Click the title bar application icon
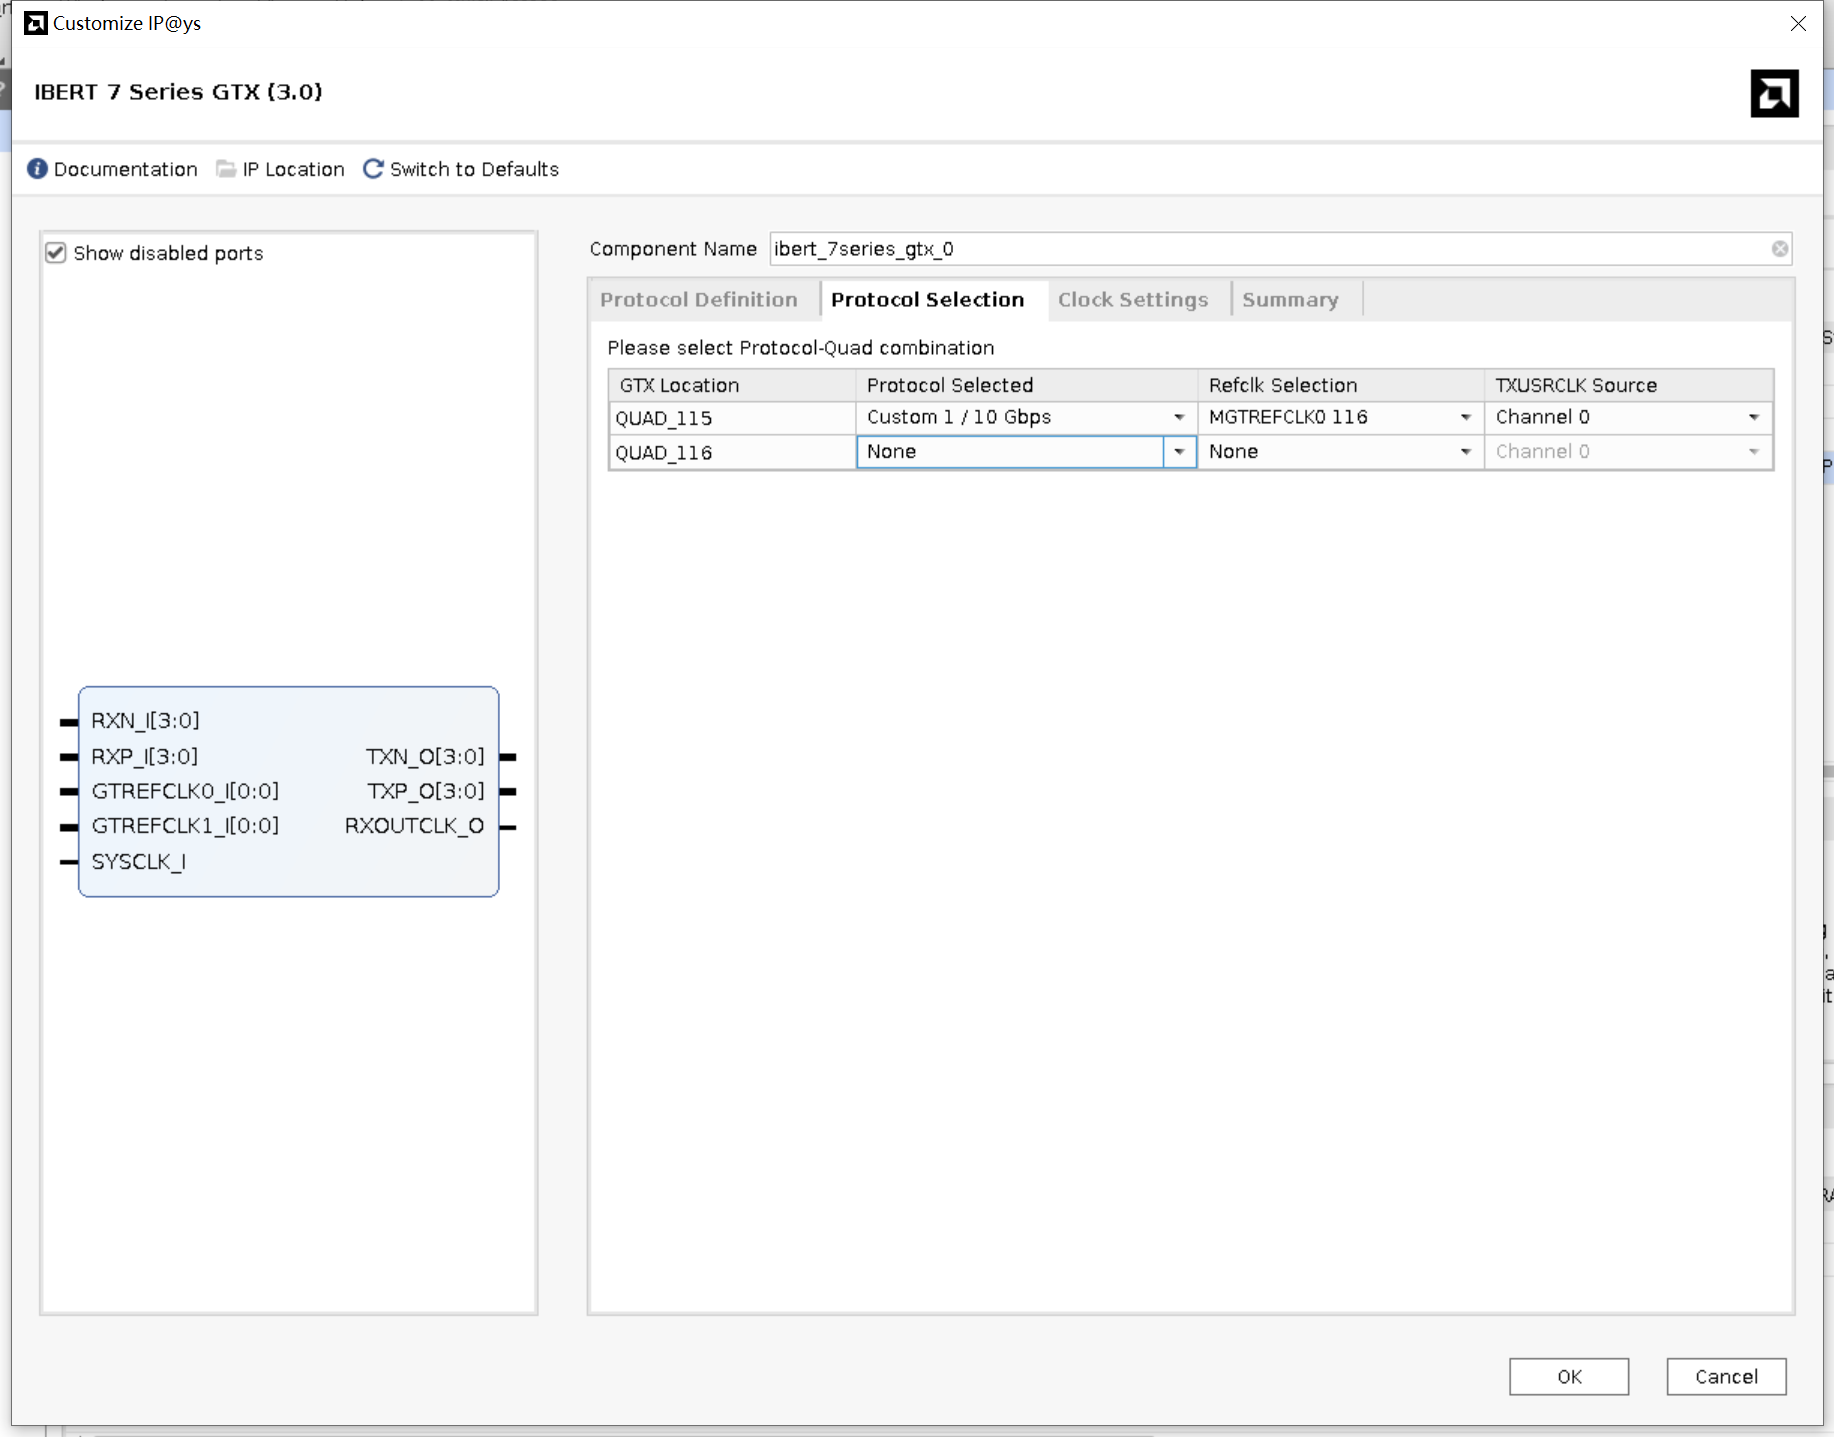 point(35,23)
